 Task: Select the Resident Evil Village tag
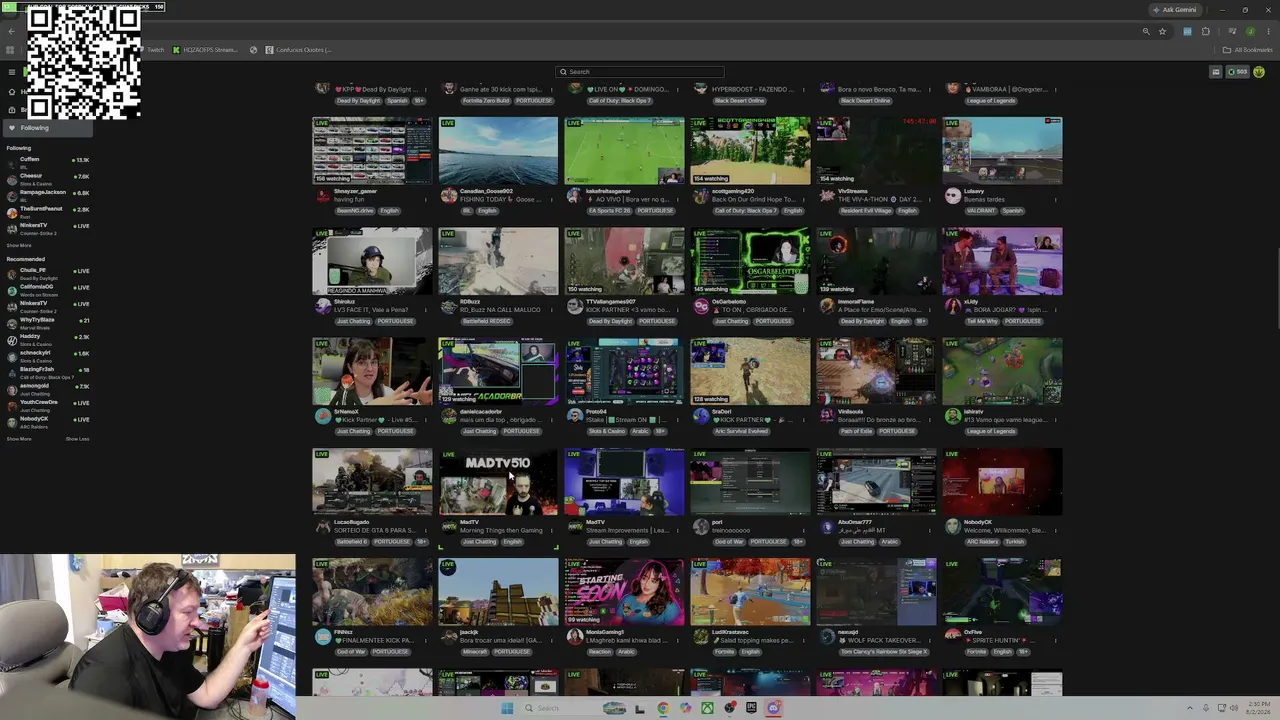click(866, 211)
